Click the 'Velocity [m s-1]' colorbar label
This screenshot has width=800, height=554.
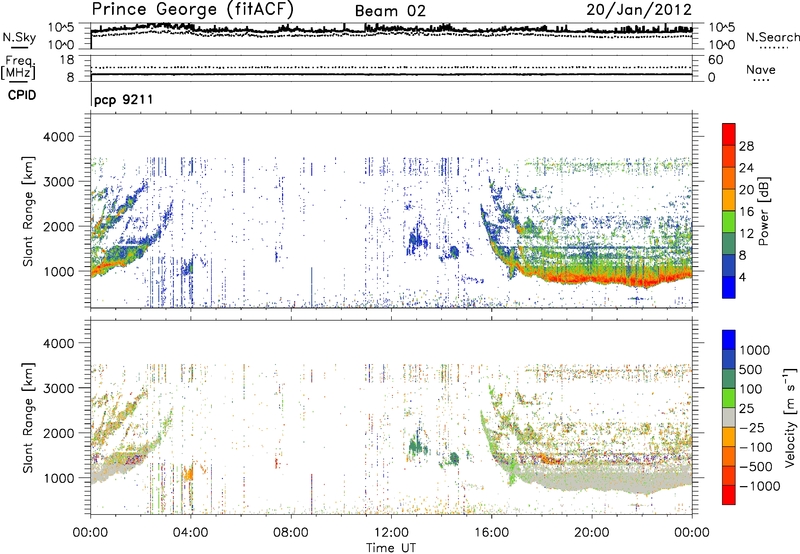click(x=790, y=417)
